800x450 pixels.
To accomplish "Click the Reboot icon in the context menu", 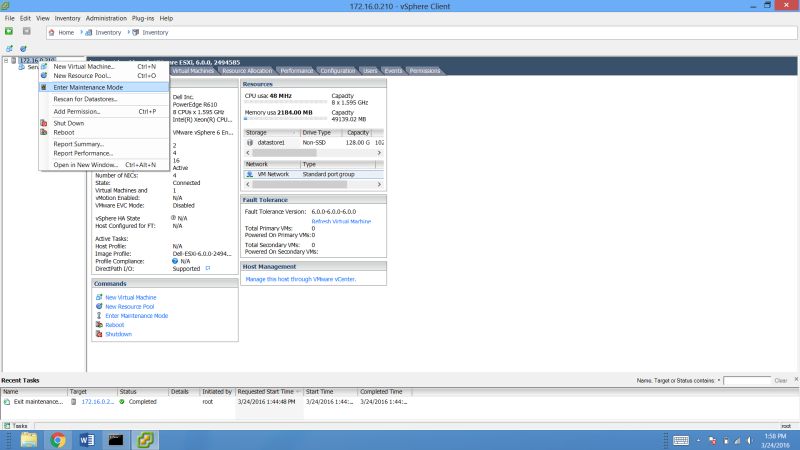I will [44, 132].
